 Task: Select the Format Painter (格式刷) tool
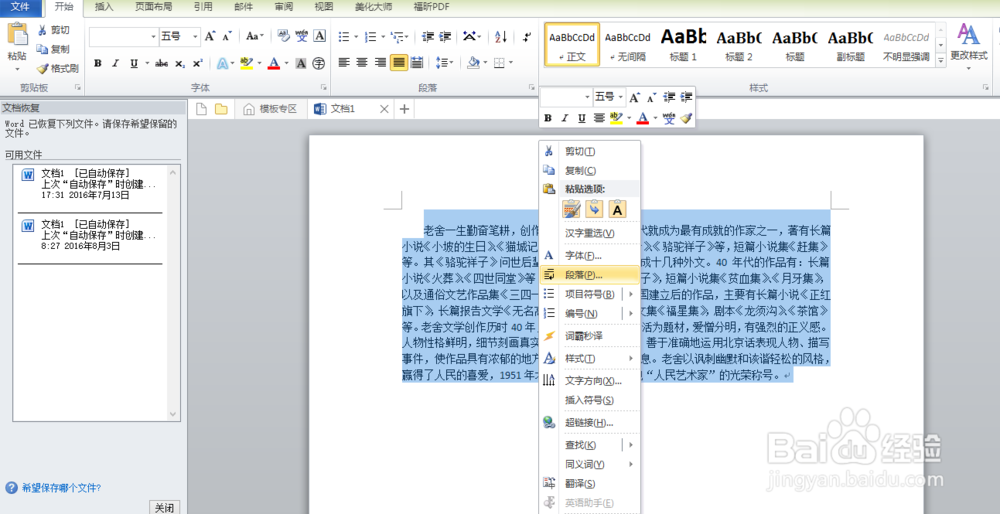(57, 68)
